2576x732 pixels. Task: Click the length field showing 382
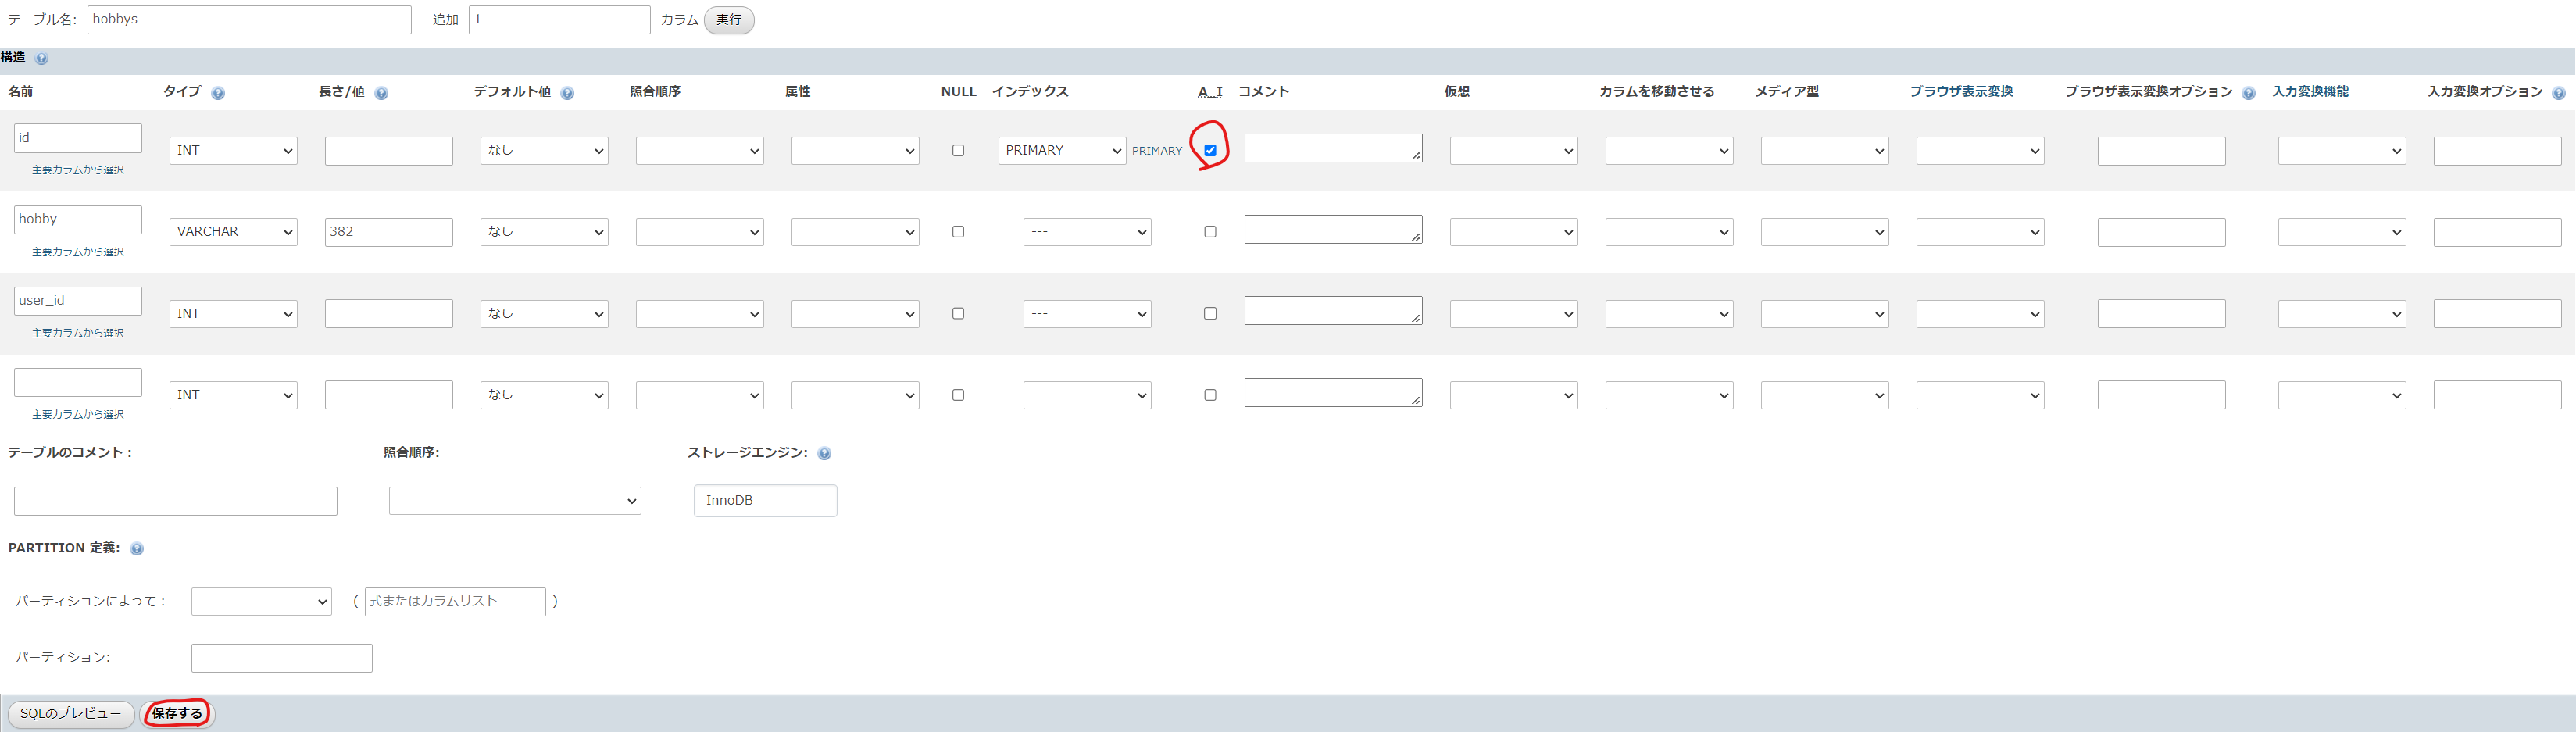click(389, 232)
